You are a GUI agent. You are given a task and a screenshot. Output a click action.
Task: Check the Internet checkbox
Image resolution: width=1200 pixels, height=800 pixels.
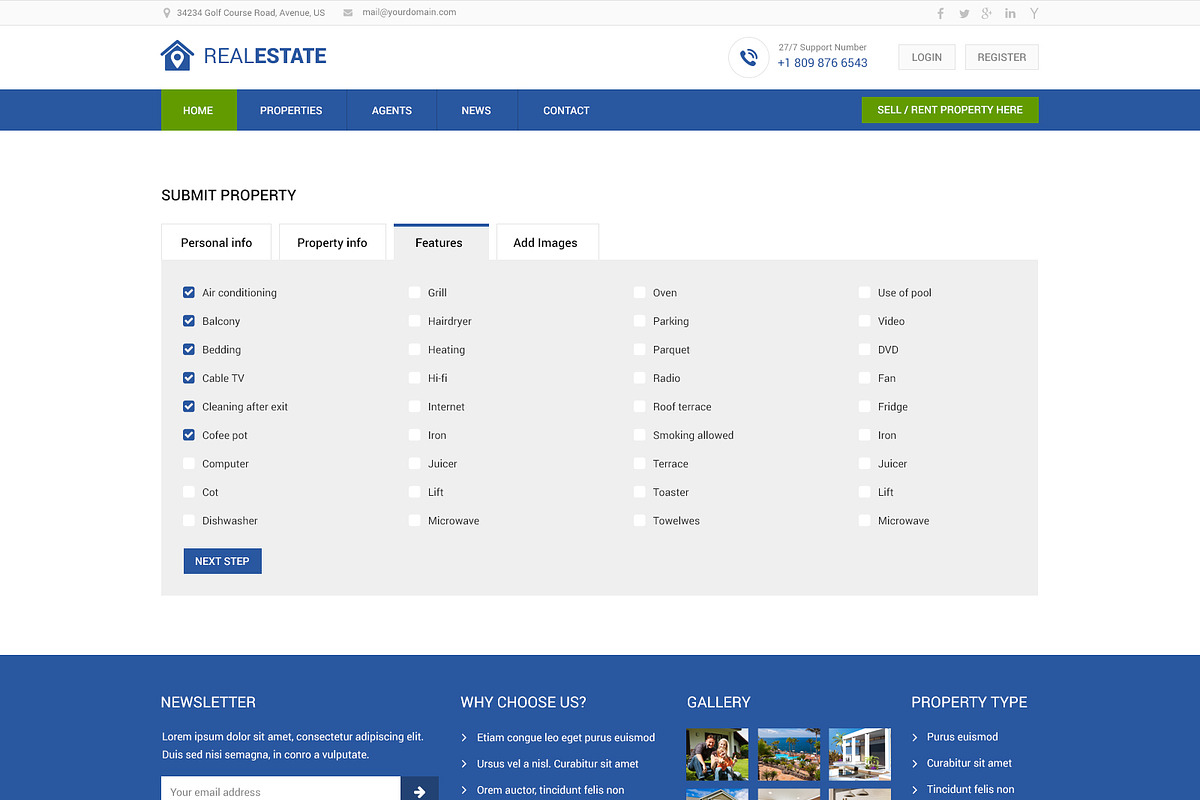(414, 406)
